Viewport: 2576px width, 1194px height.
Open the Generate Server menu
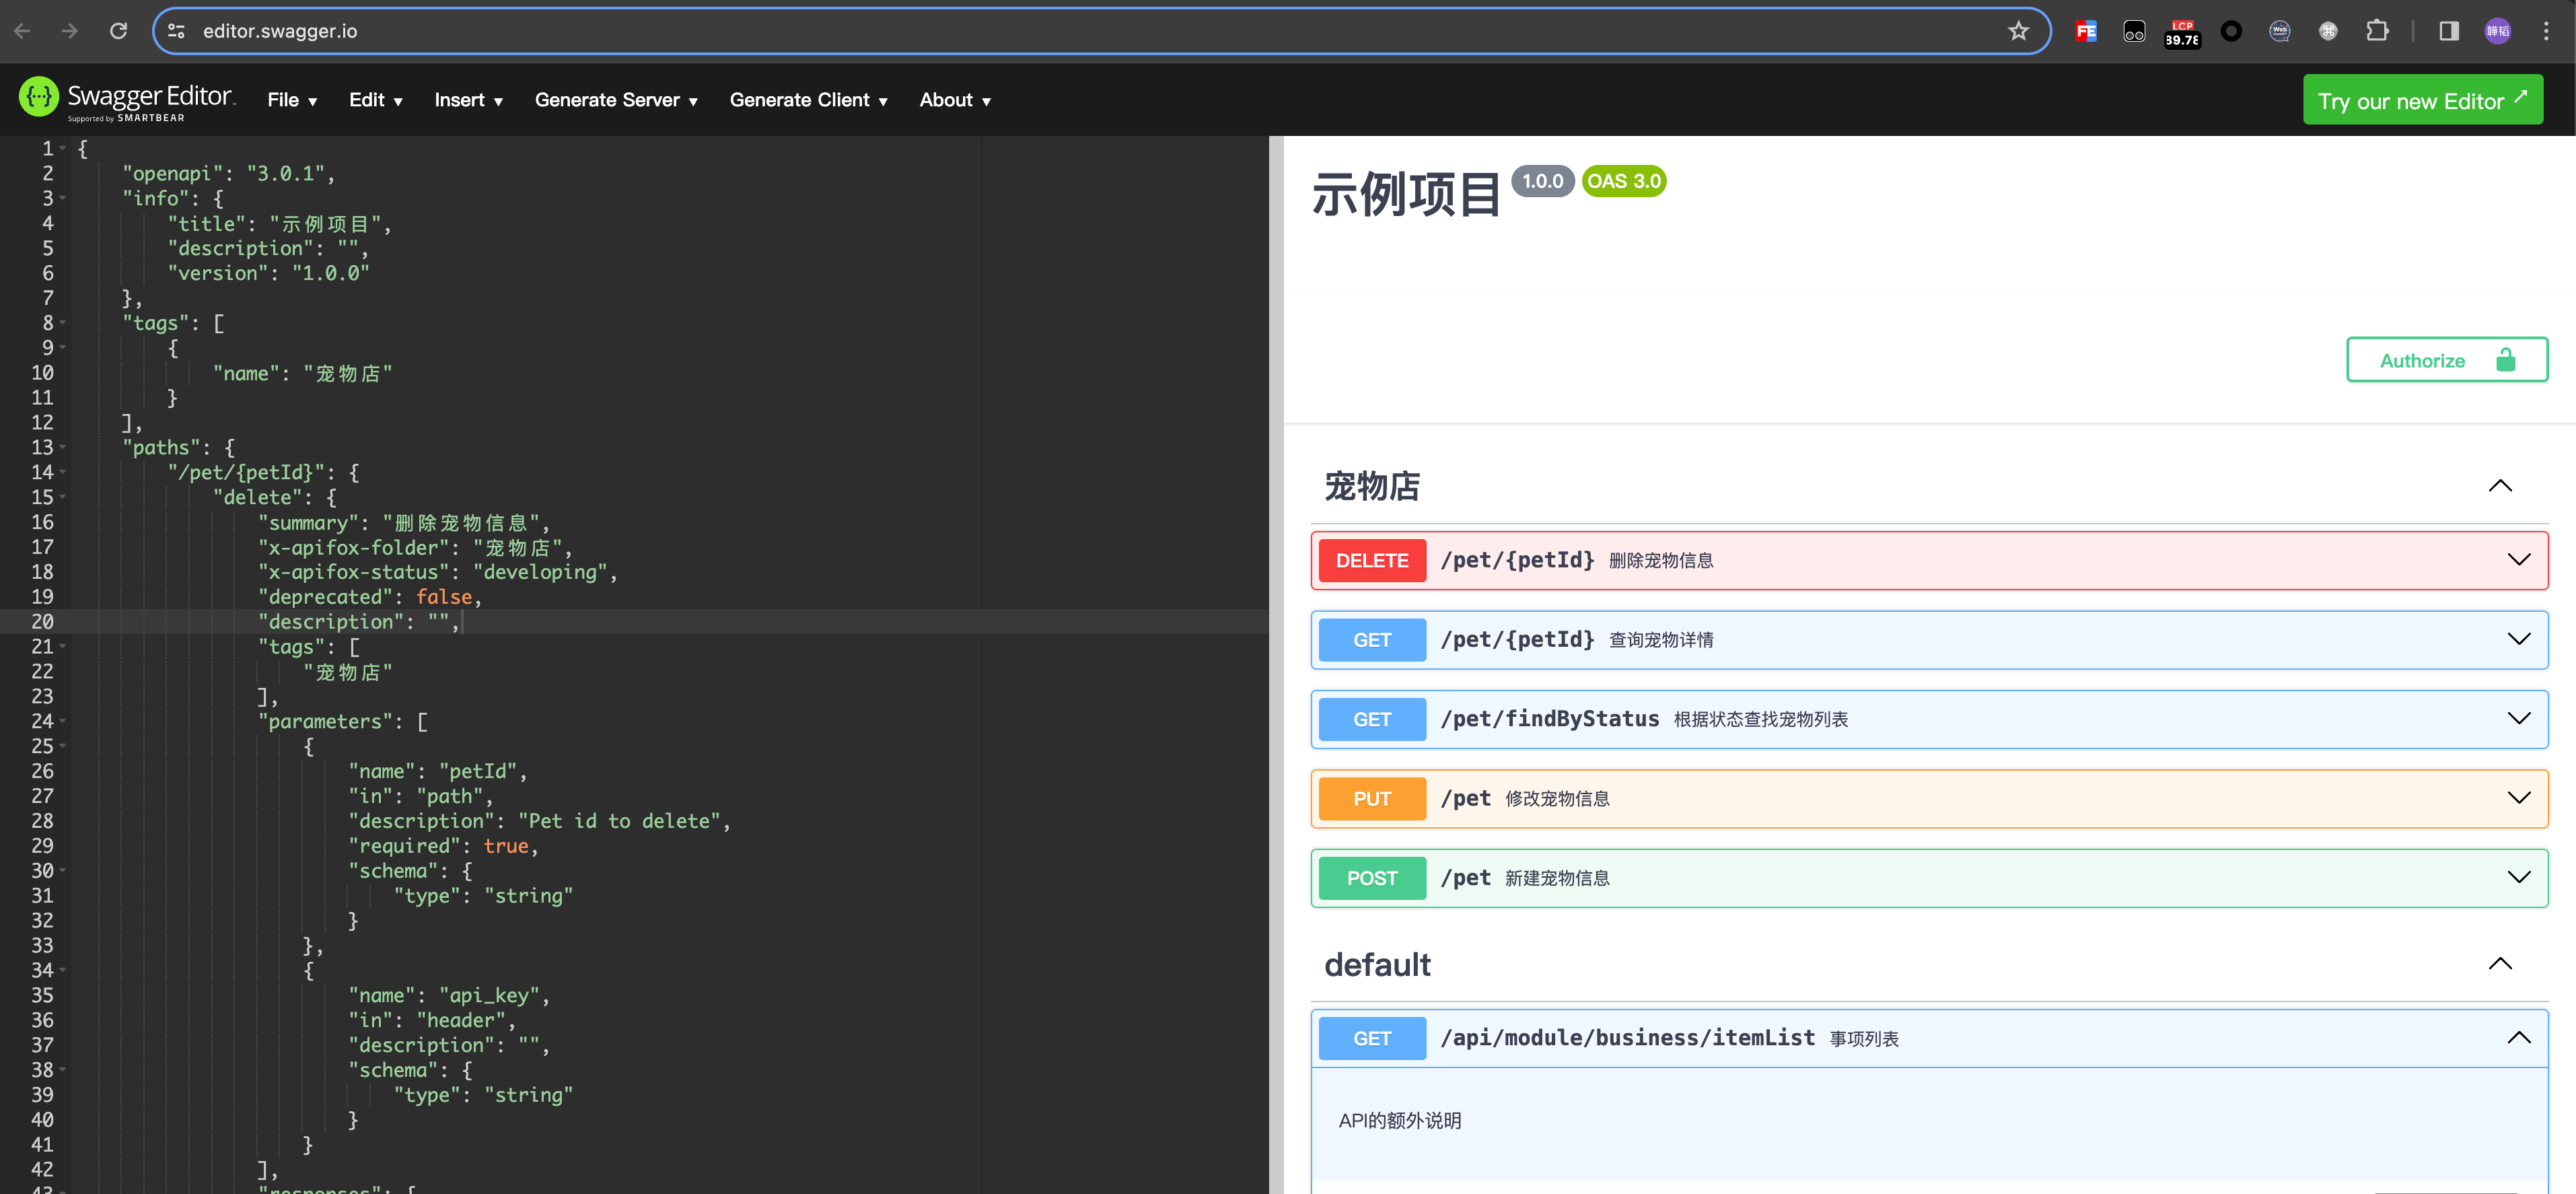(x=616, y=100)
